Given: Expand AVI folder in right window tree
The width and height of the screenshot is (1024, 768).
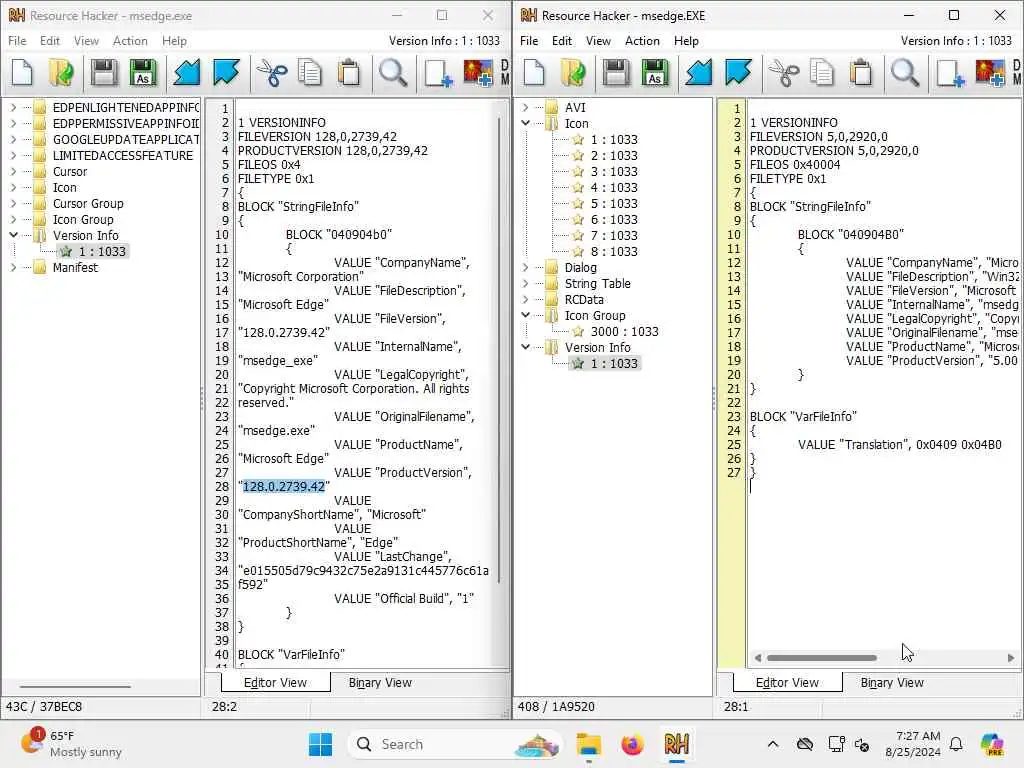Looking at the screenshot, I should click(525, 107).
